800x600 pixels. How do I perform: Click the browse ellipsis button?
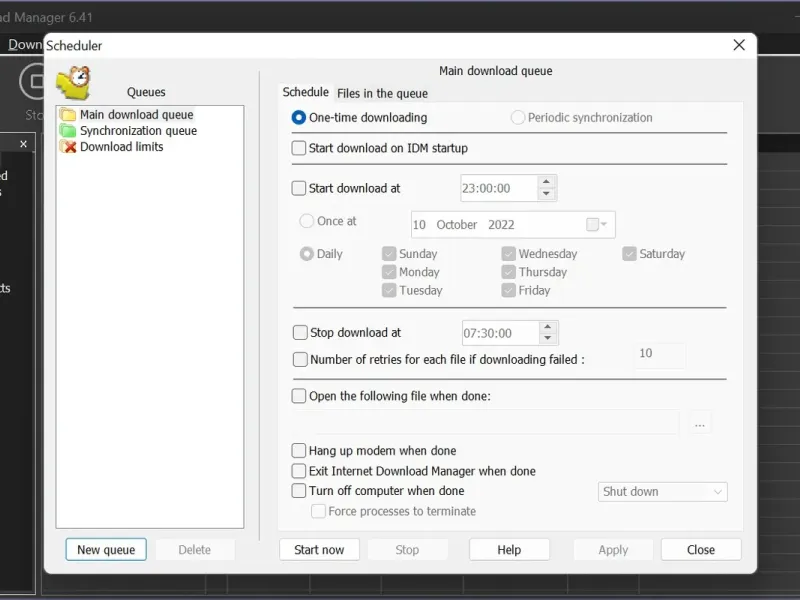(699, 424)
